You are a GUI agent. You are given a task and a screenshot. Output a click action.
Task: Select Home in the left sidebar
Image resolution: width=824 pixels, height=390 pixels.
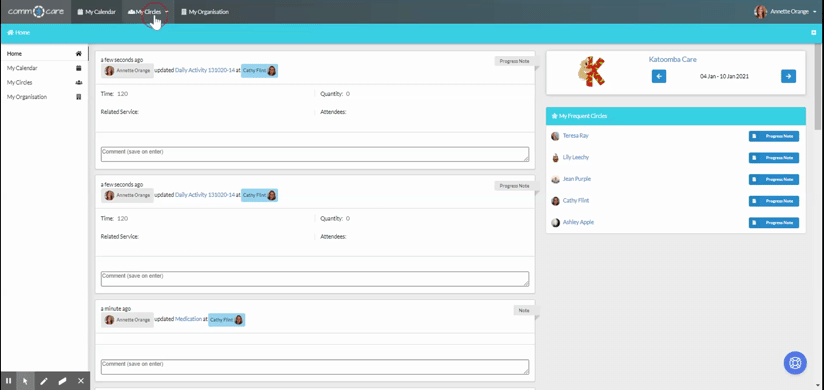tap(44, 54)
